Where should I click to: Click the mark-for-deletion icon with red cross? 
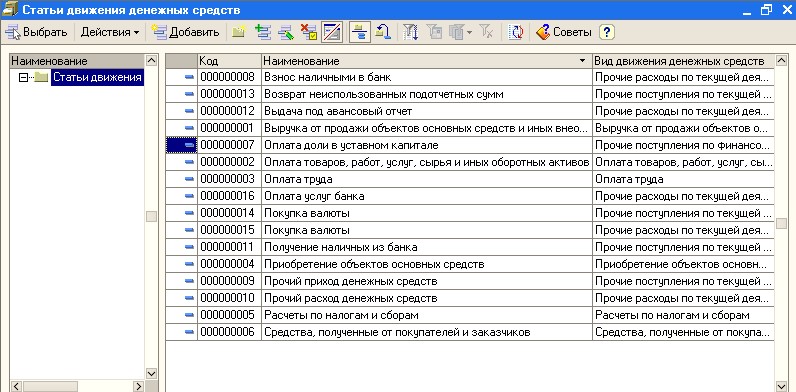309,32
